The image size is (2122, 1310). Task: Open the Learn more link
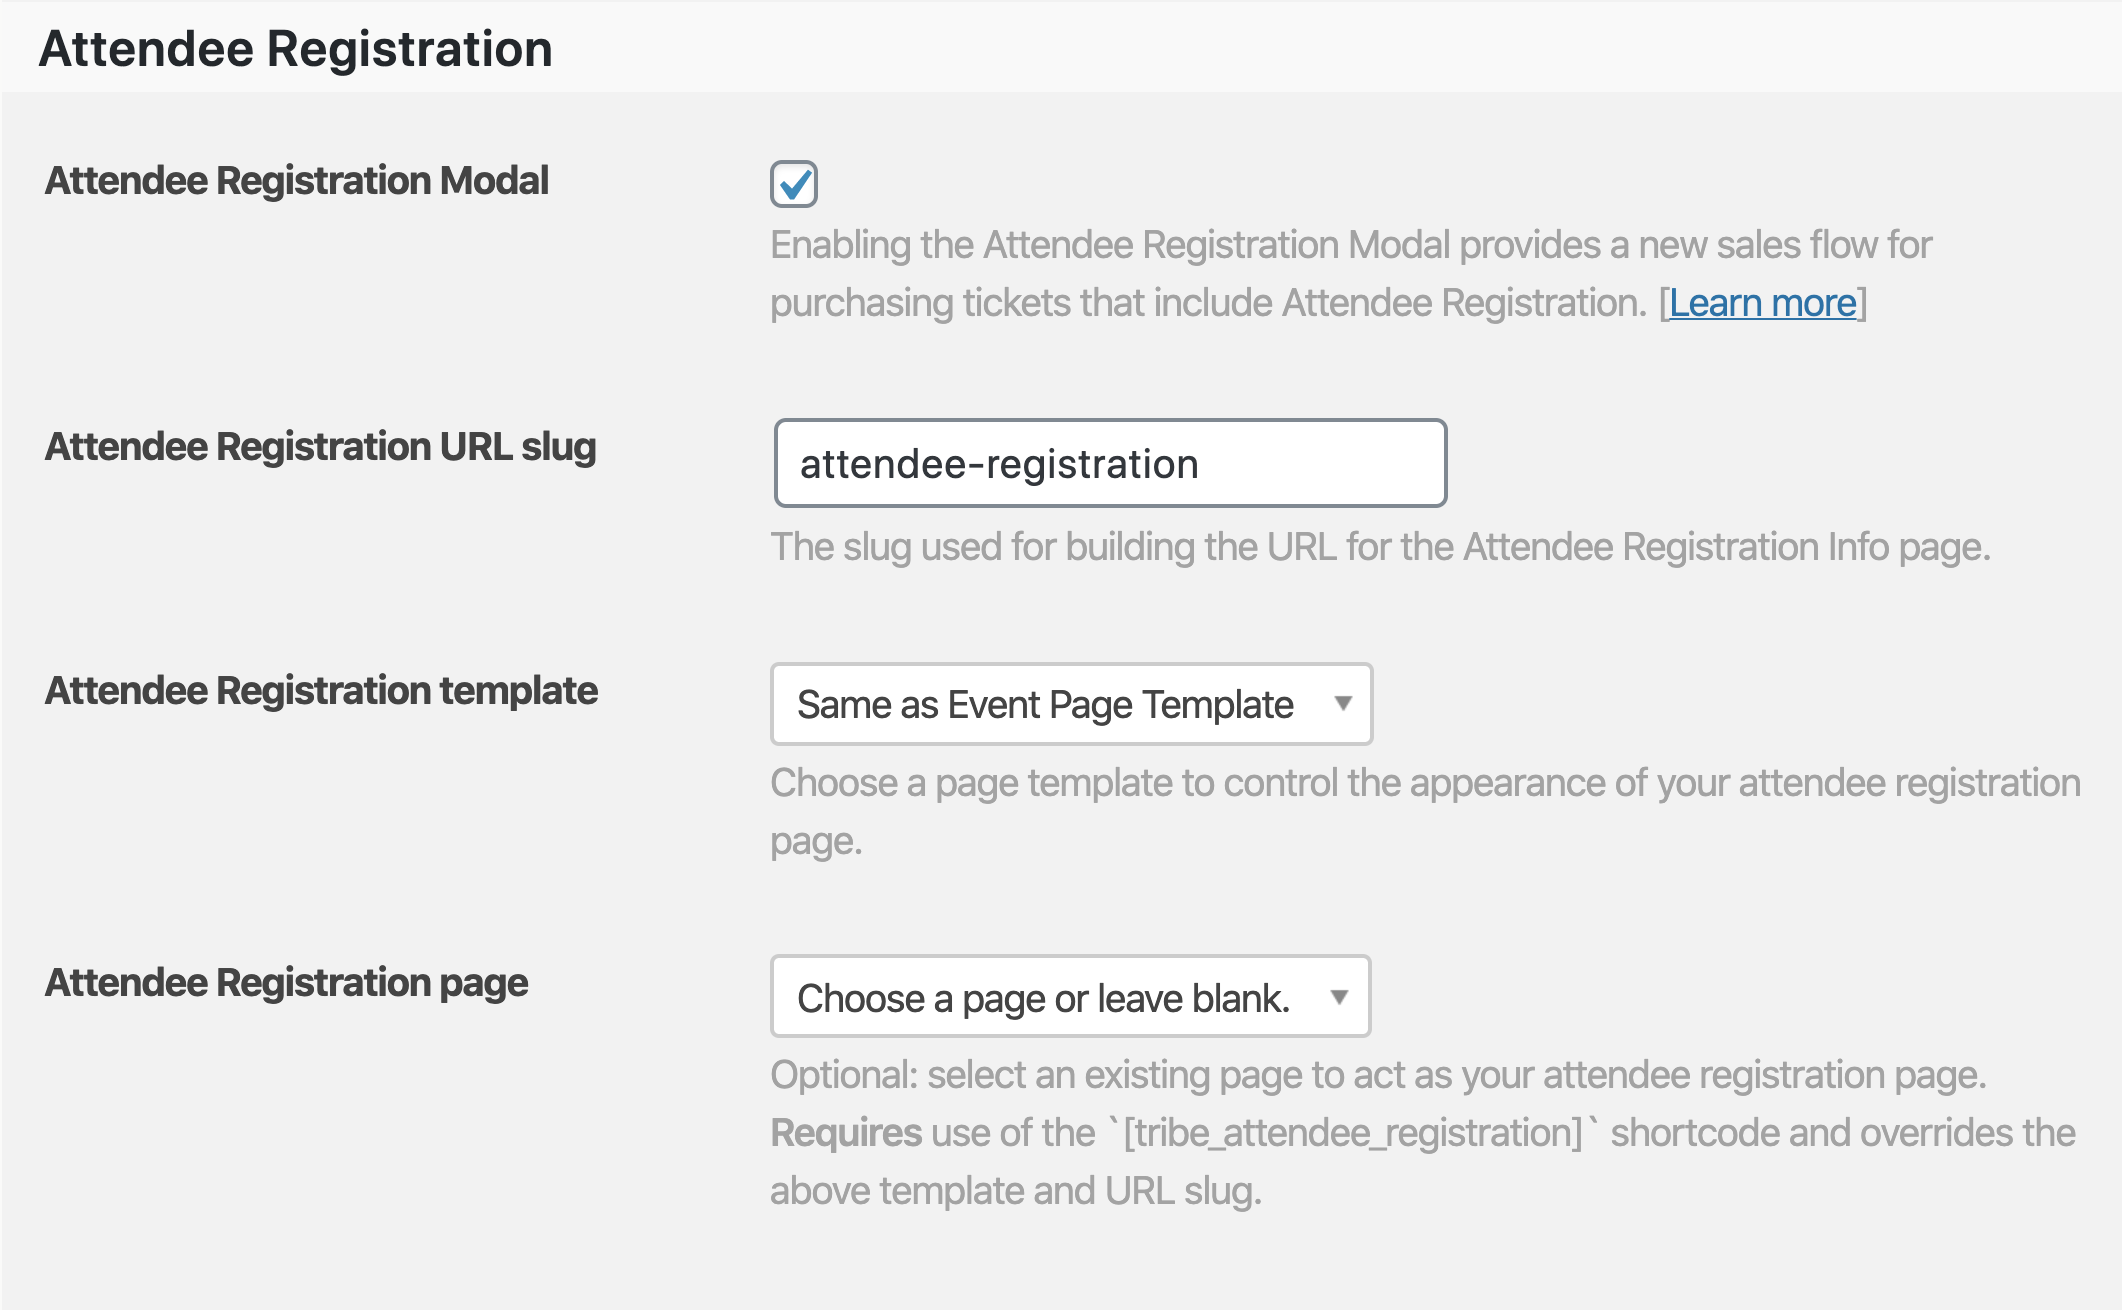coord(1762,303)
